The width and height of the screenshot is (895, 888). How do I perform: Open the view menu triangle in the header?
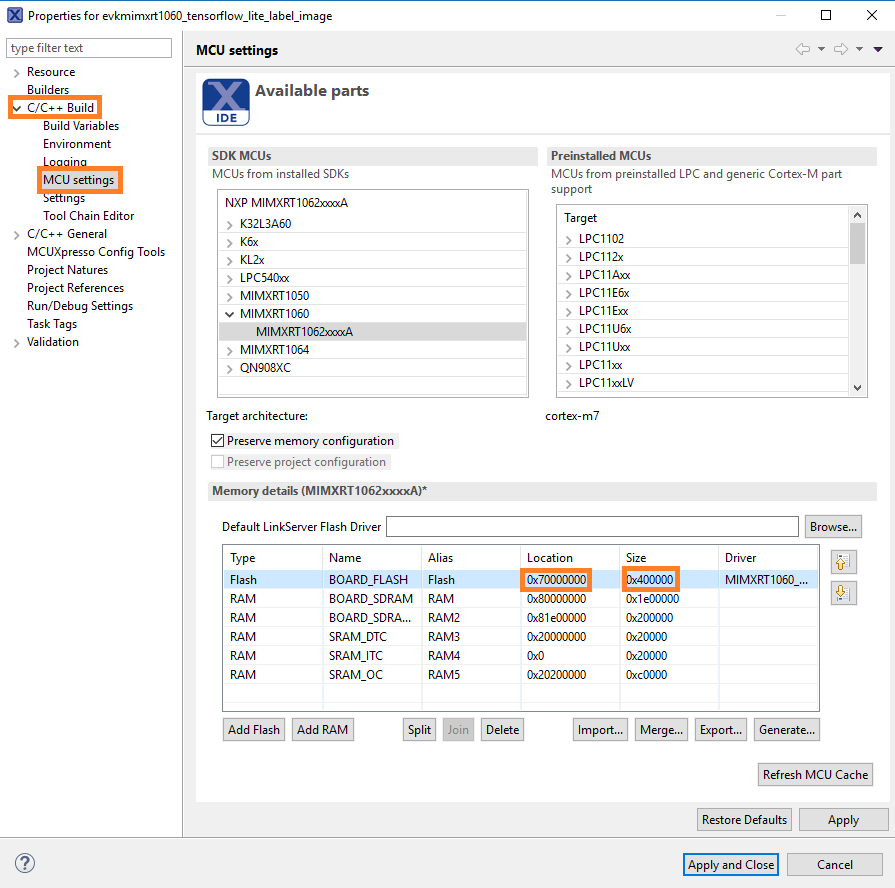click(878, 49)
